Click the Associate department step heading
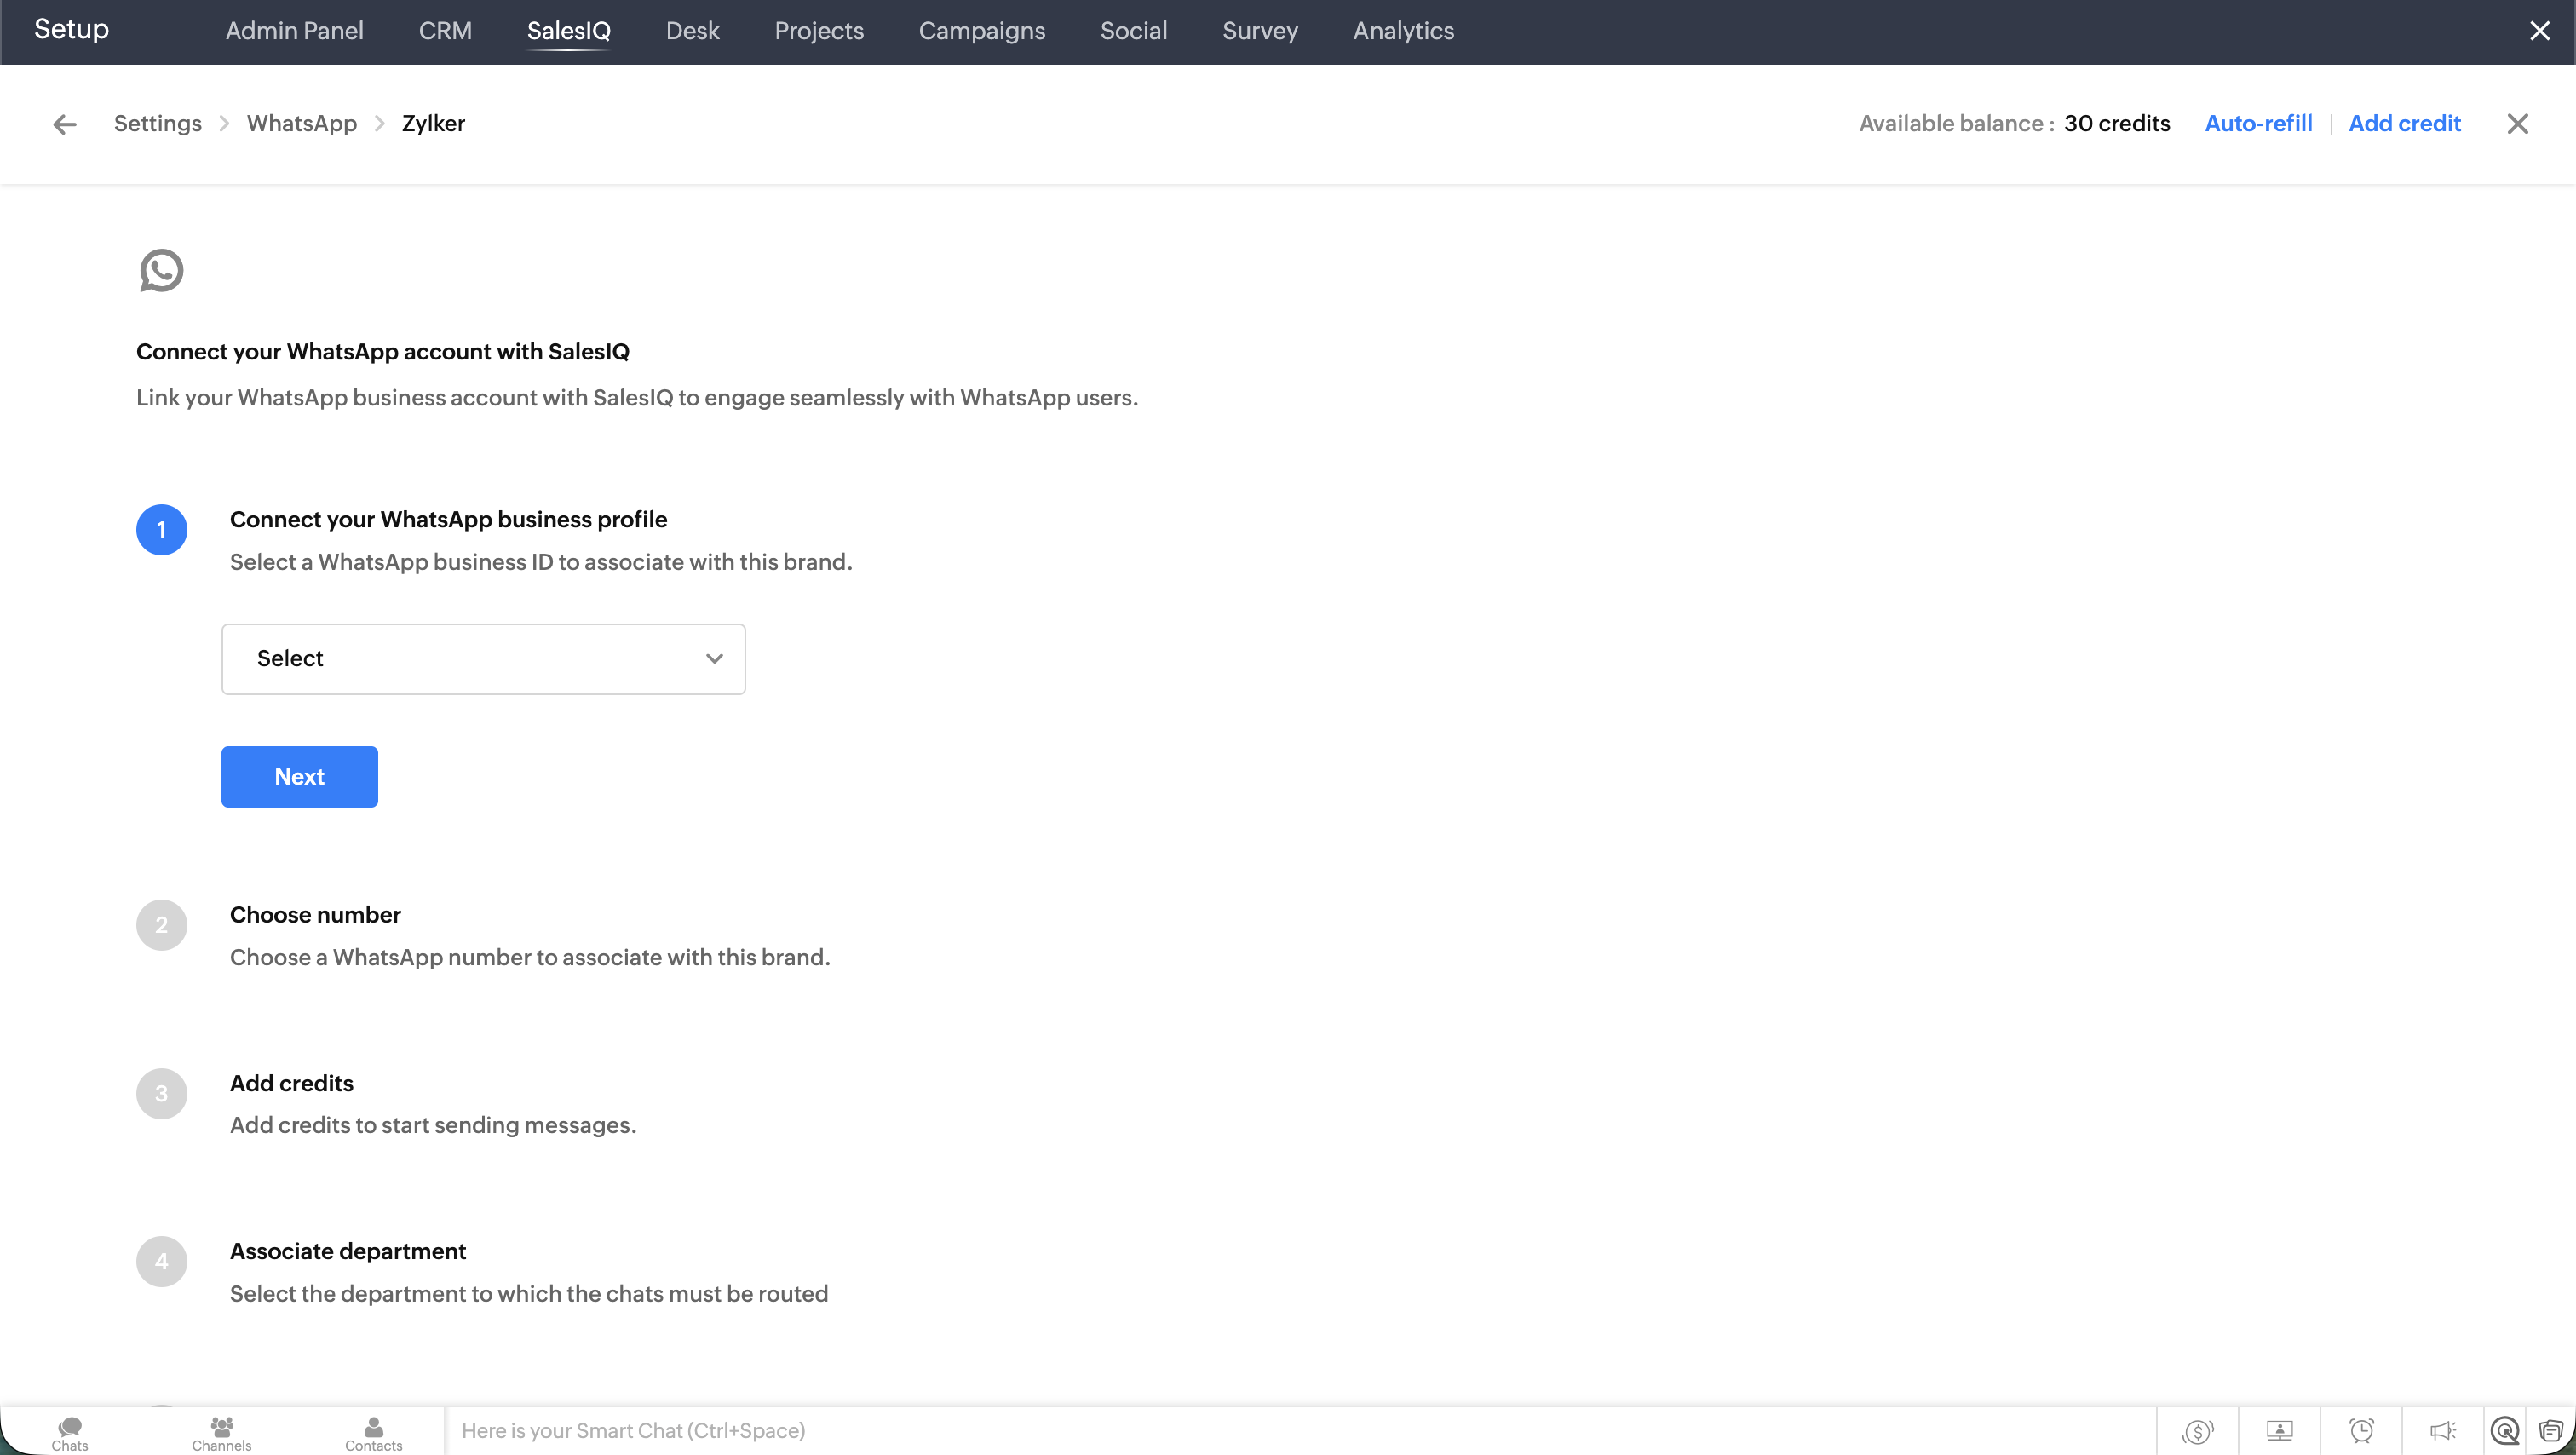Image resolution: width=2576 pixels, height=1455 pixels. (x=348, y=1252)
